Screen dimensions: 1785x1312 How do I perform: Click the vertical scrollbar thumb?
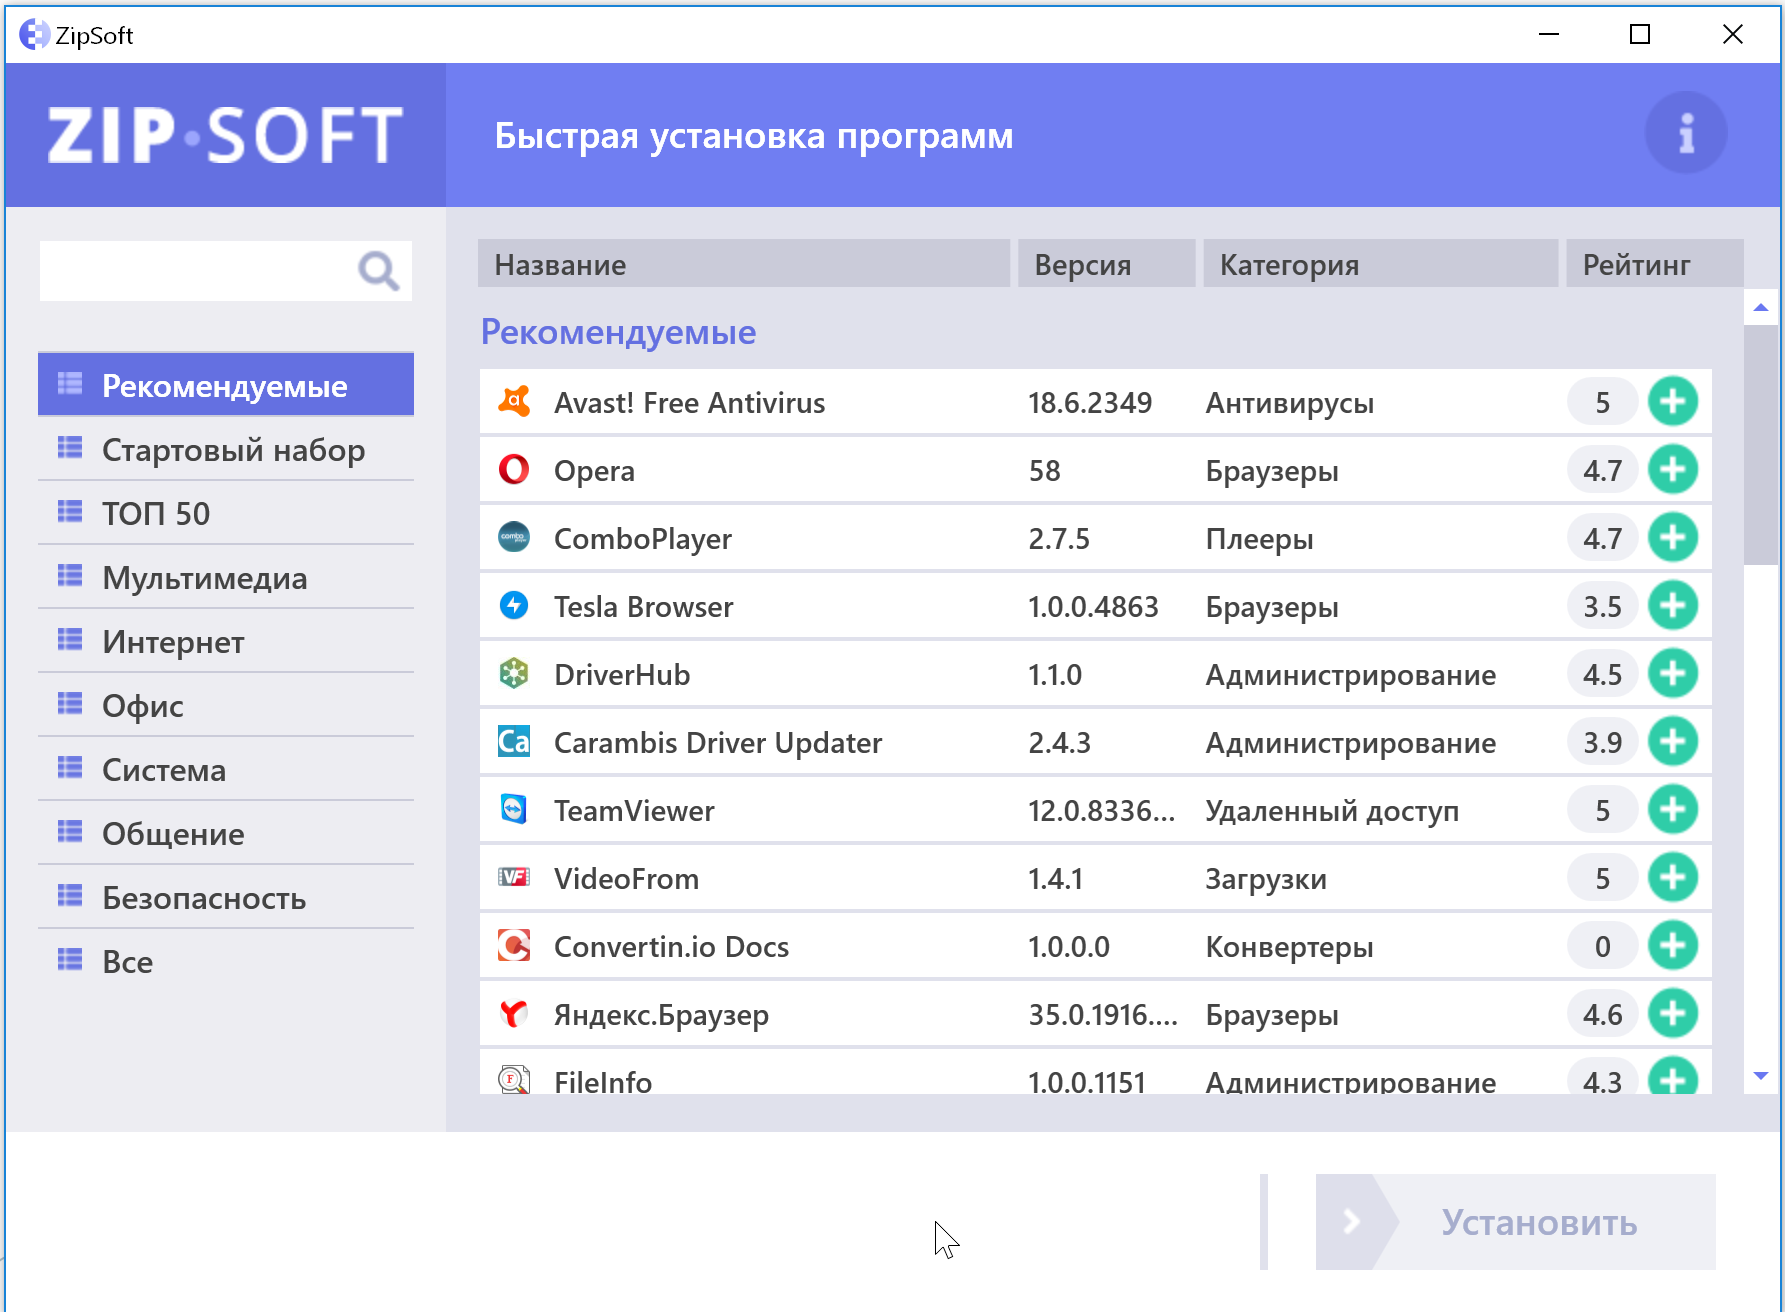click(1761, 445)
